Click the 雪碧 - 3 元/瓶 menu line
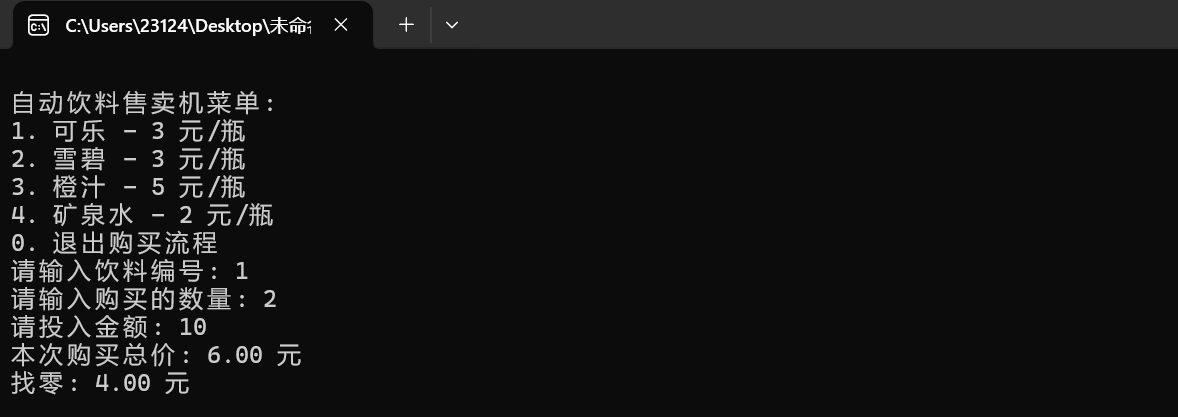The height and width of the screenshot is (417, 1178). 128,159
